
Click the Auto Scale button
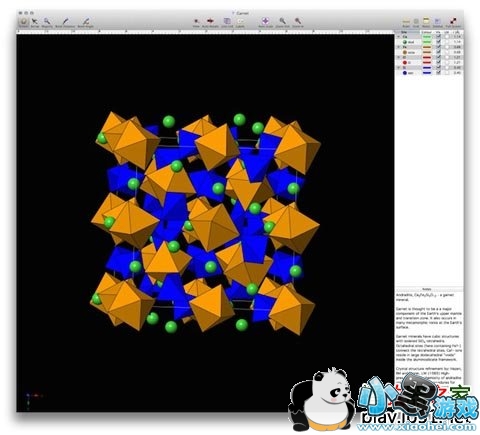(x=265, y=23)
